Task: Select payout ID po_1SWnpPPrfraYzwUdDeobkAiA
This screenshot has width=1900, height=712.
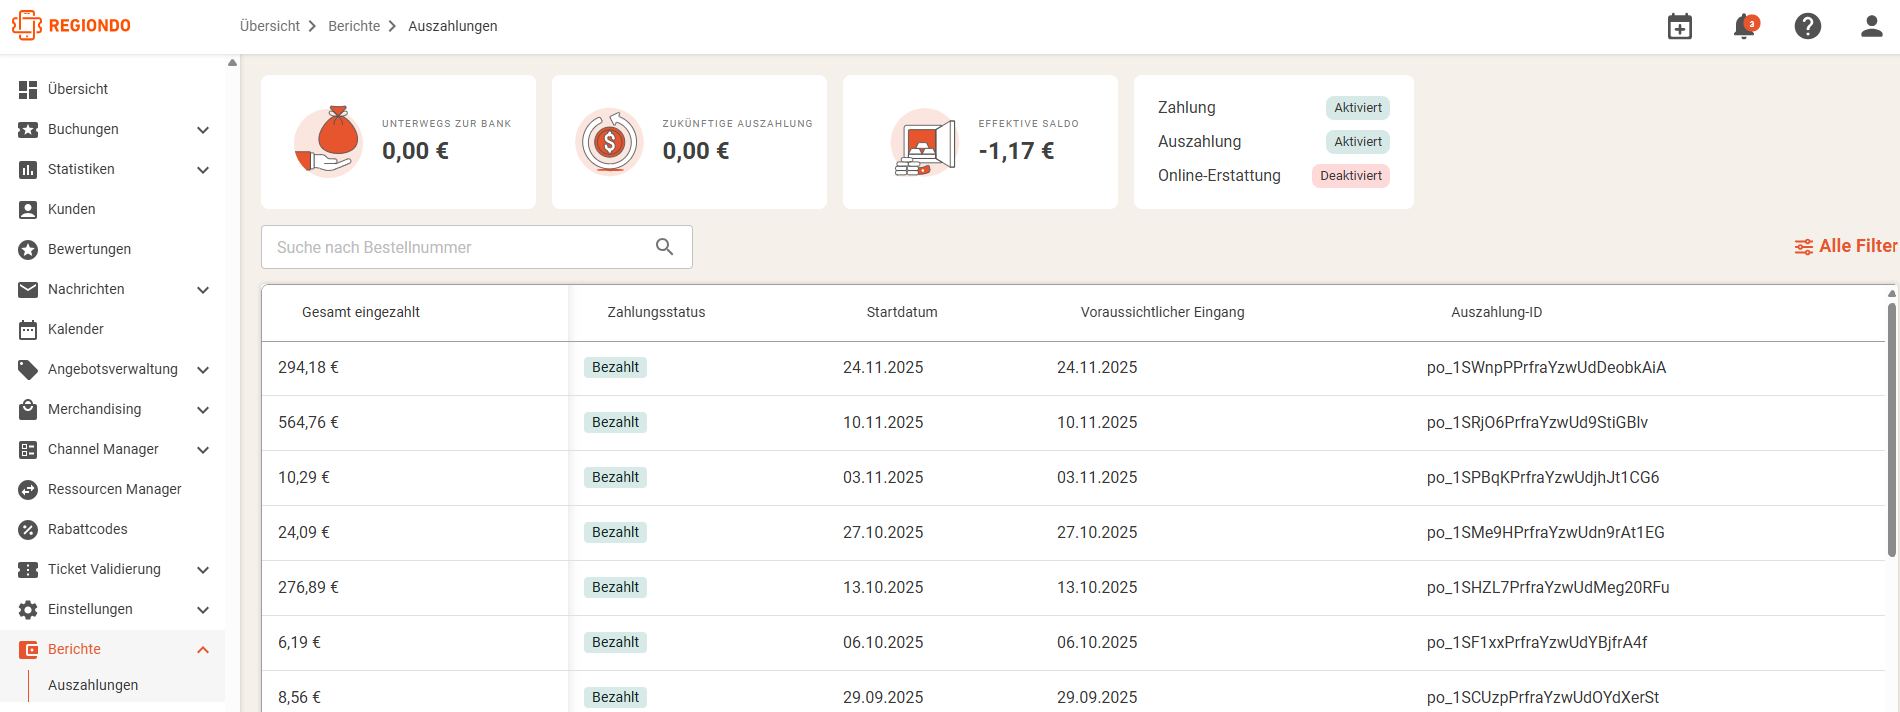Action: pyautogui.click(x=1546, y=368)
